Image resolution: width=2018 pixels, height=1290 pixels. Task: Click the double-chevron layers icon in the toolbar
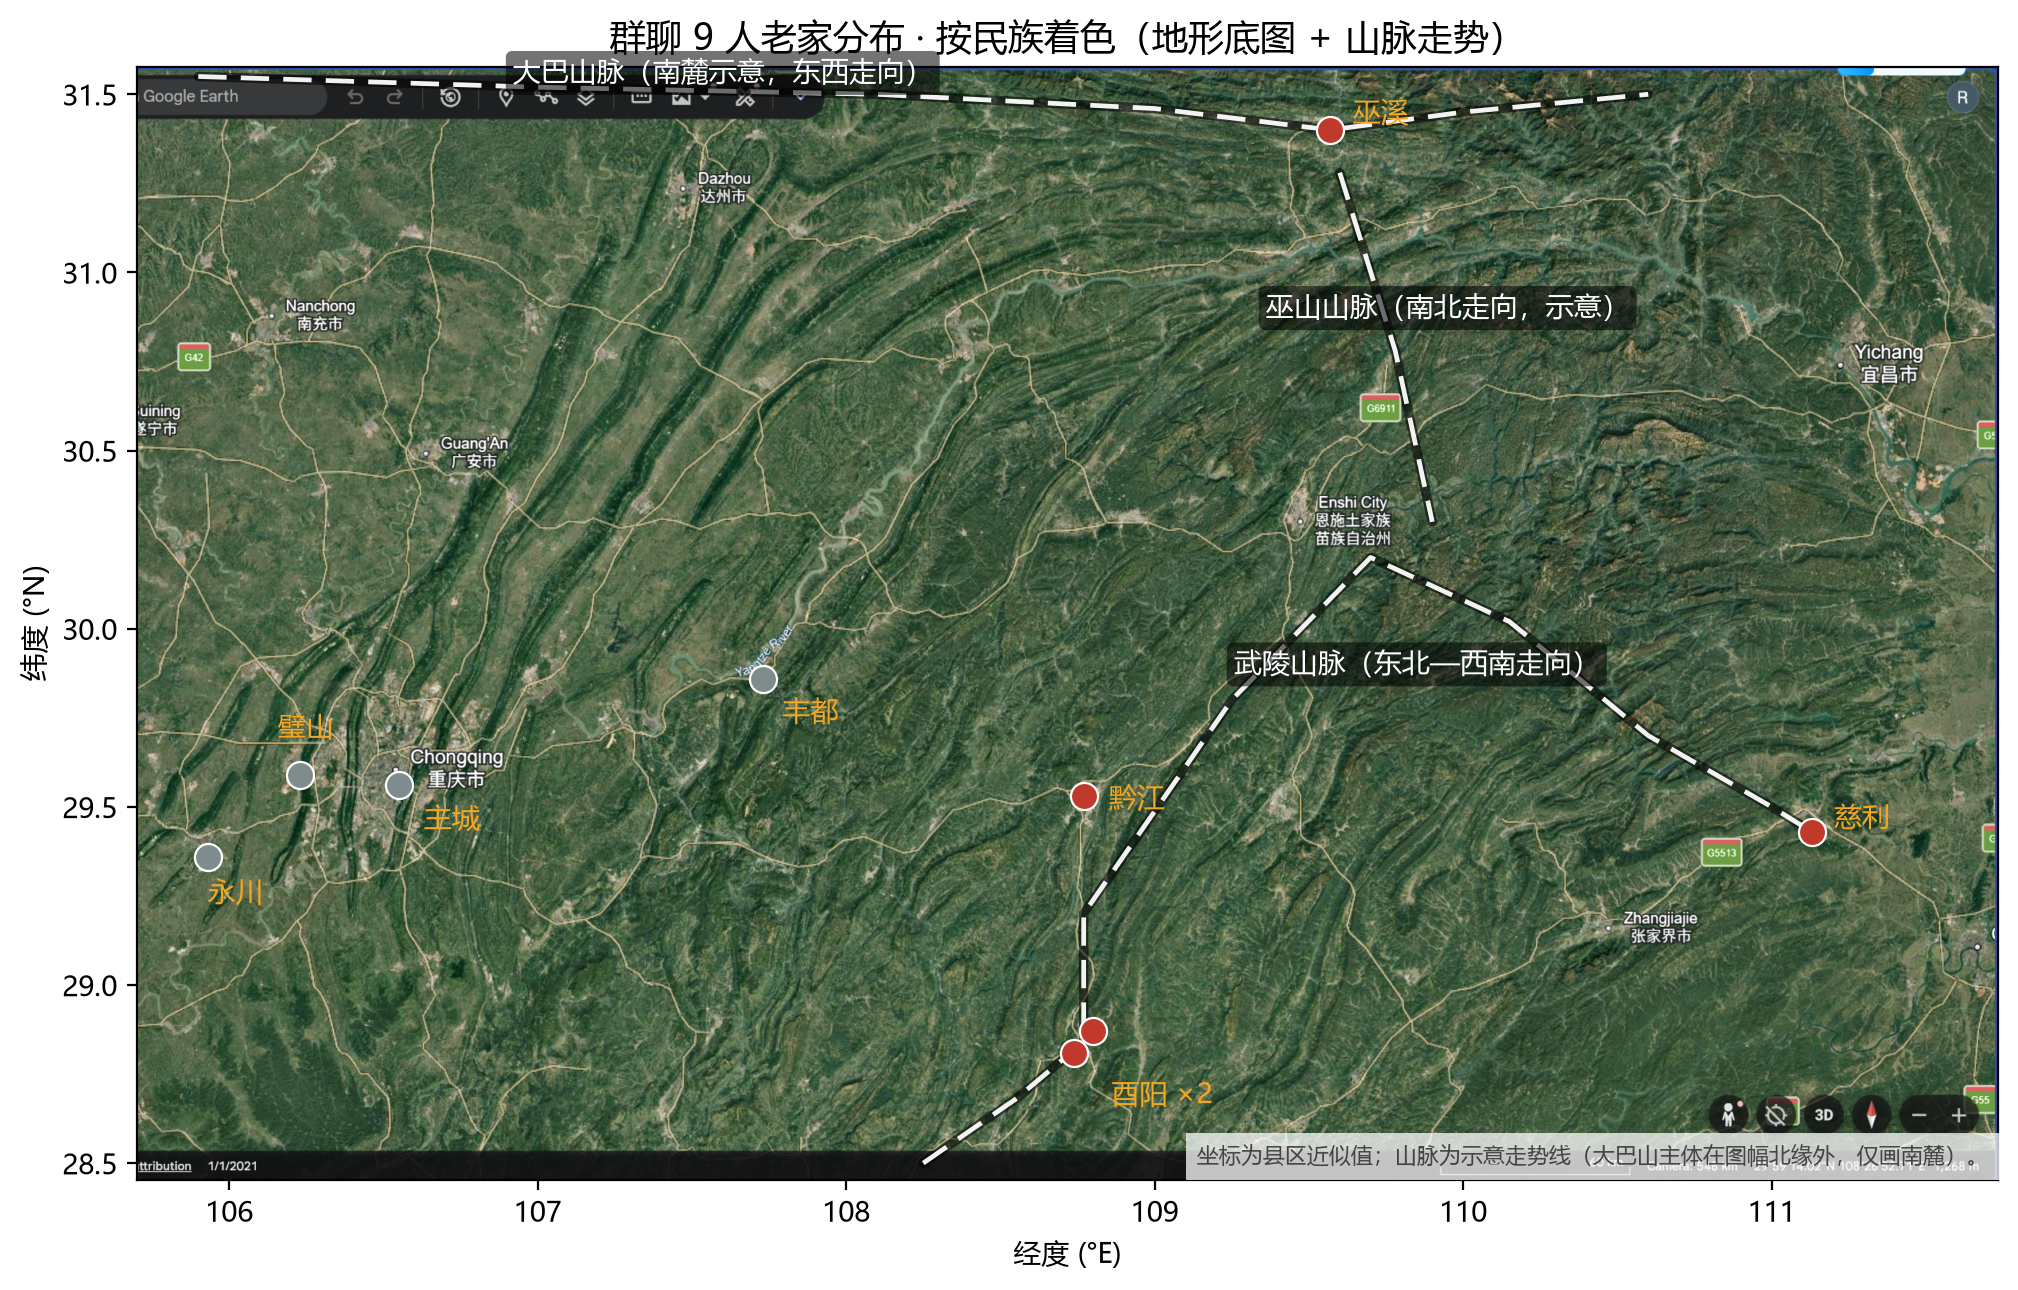click(586, 98)
